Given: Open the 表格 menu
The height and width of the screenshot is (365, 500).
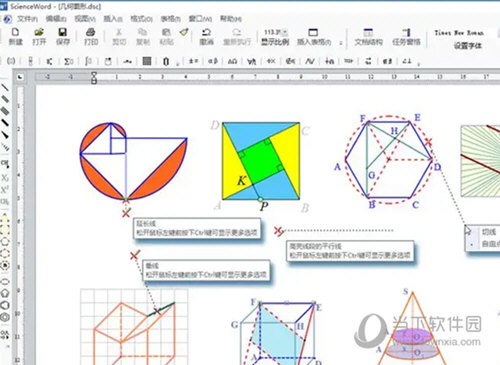Looking at the screenshot, I should (170, 19).
